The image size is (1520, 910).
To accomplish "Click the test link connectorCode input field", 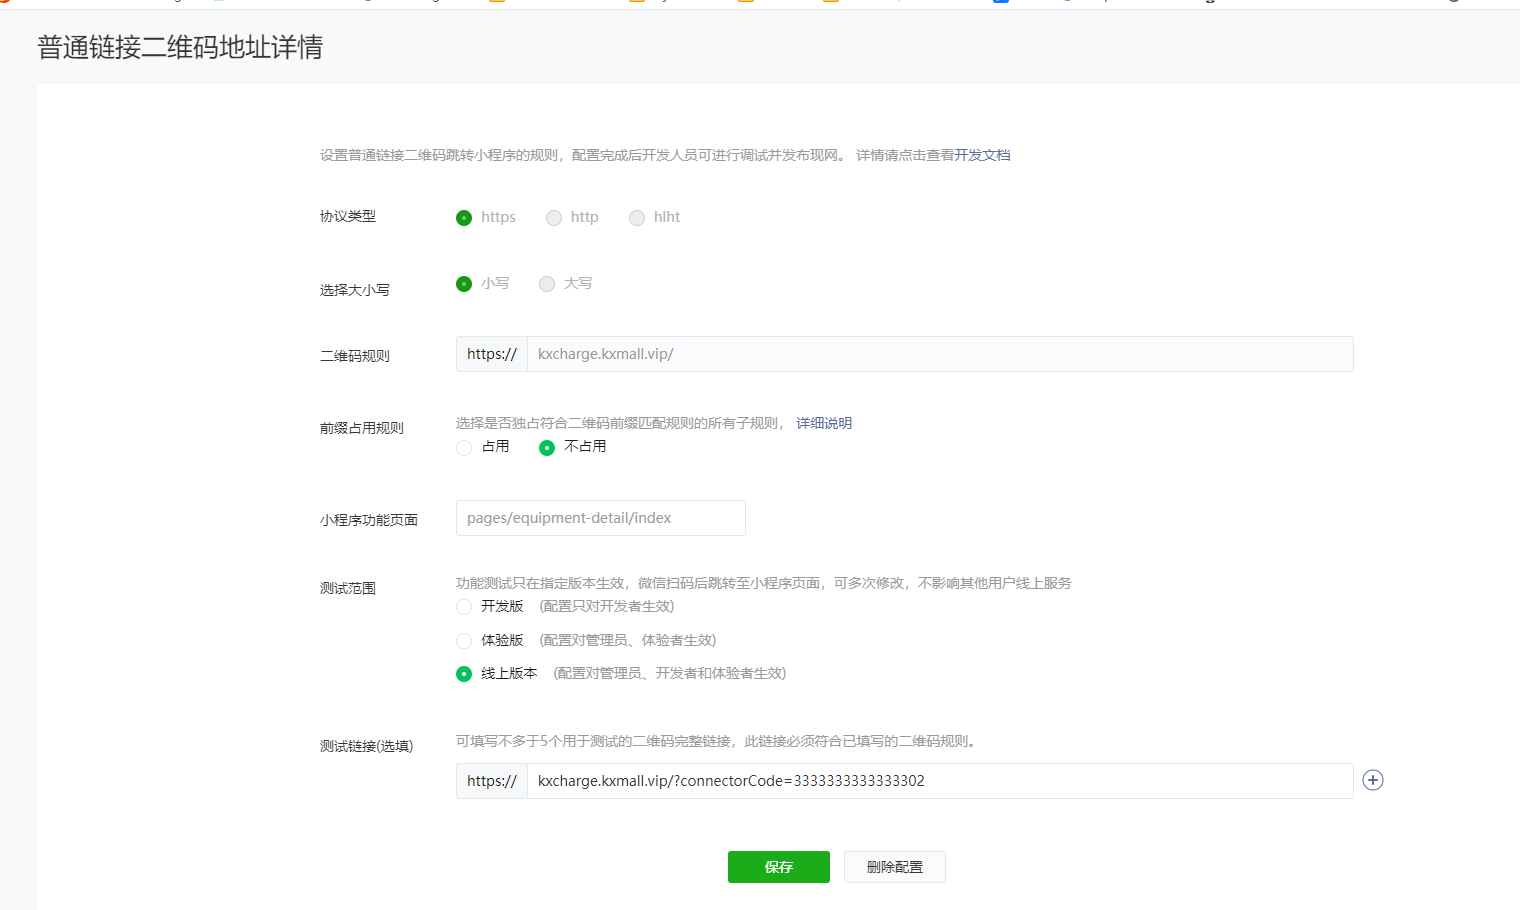I will point(939,781).
